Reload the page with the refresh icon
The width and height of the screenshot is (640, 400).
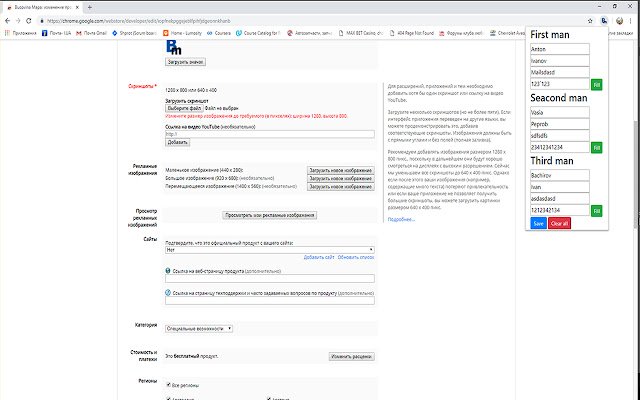[29, 21]
